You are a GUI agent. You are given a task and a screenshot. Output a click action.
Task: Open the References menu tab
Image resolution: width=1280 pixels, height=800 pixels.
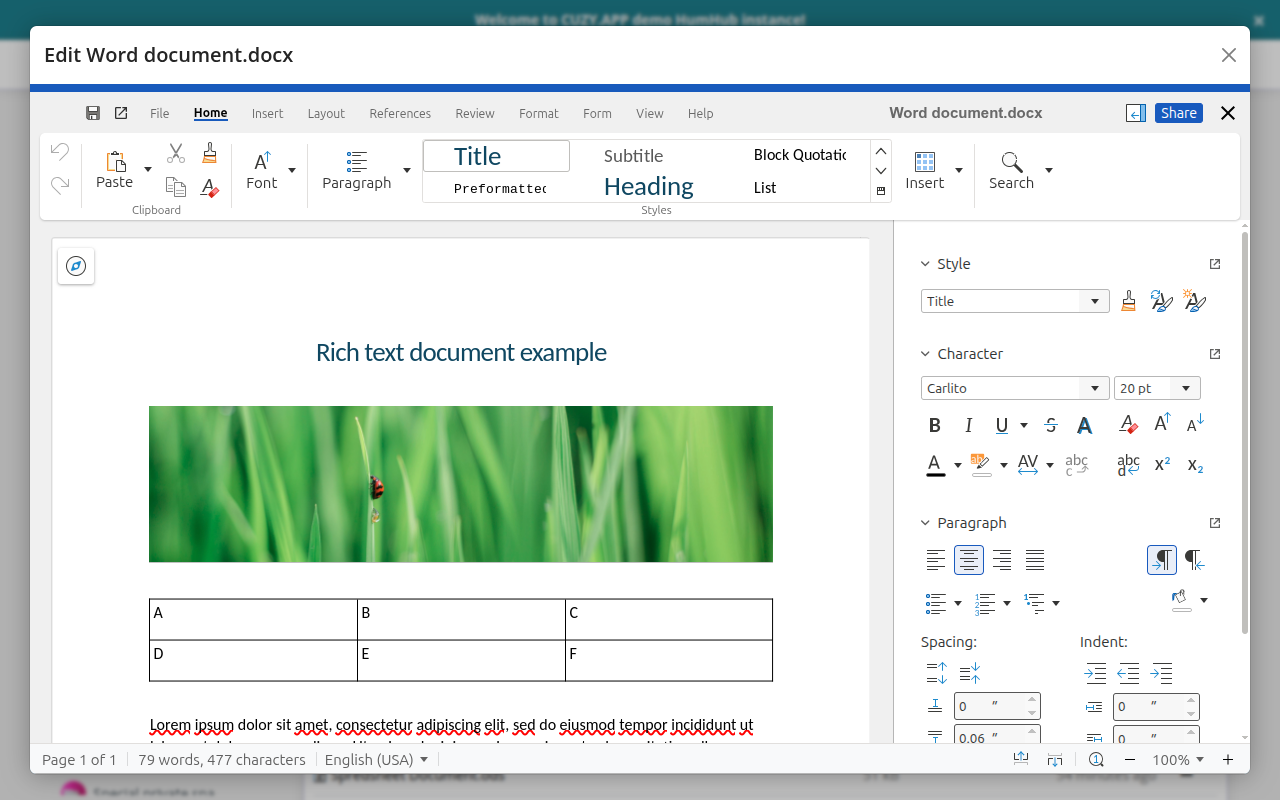400,113
